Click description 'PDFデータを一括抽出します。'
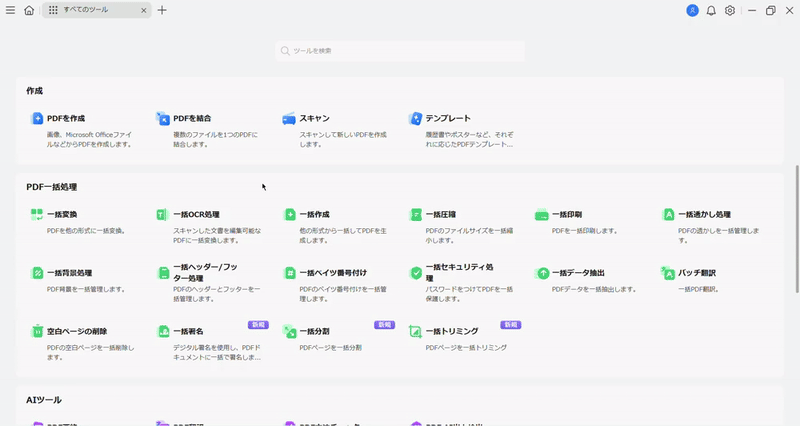This screenshot has width=800, height=426. pos(594,289)
